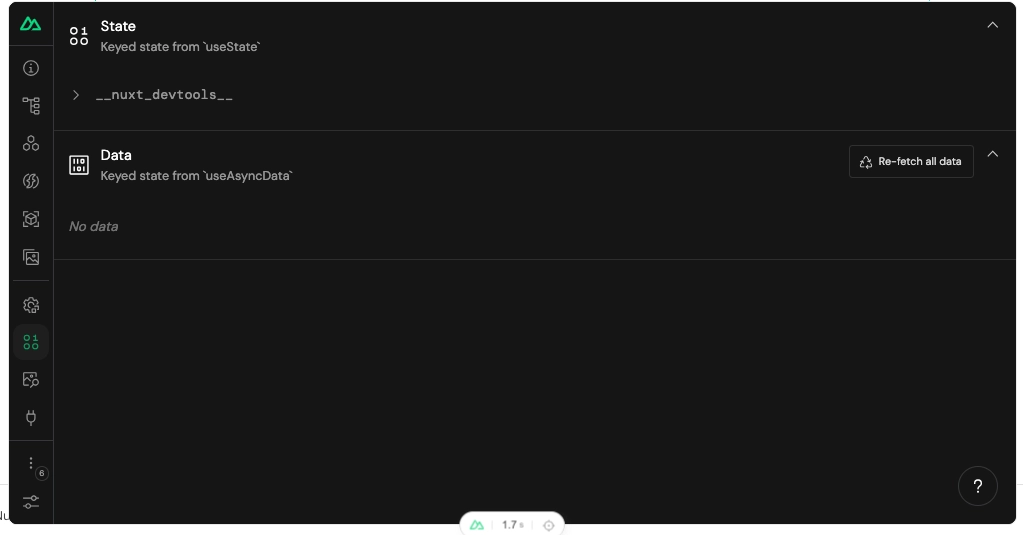Open the Pages tree icon in the sidebar
This screenshot has height=535, width=1023.
coord(31,106)
